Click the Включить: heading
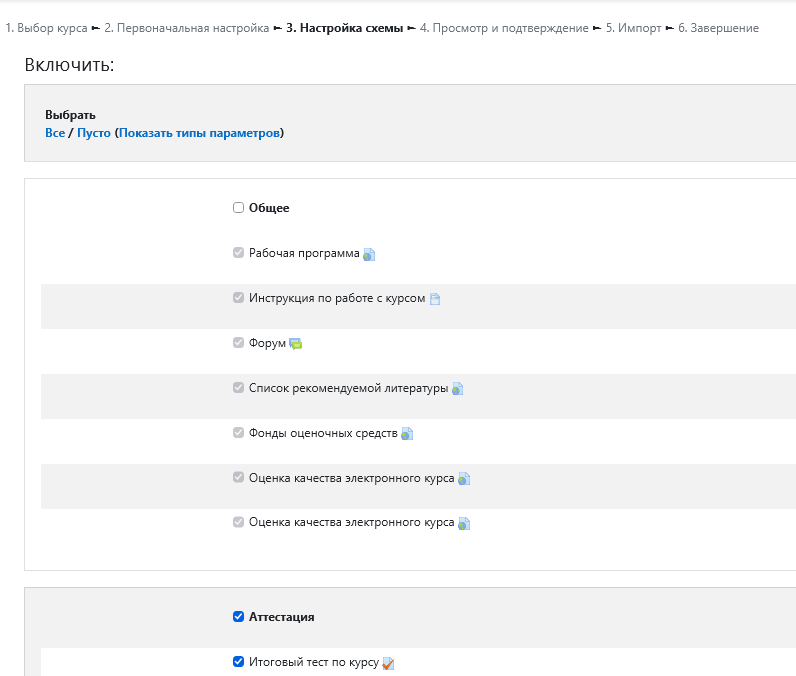 (70, 65)
